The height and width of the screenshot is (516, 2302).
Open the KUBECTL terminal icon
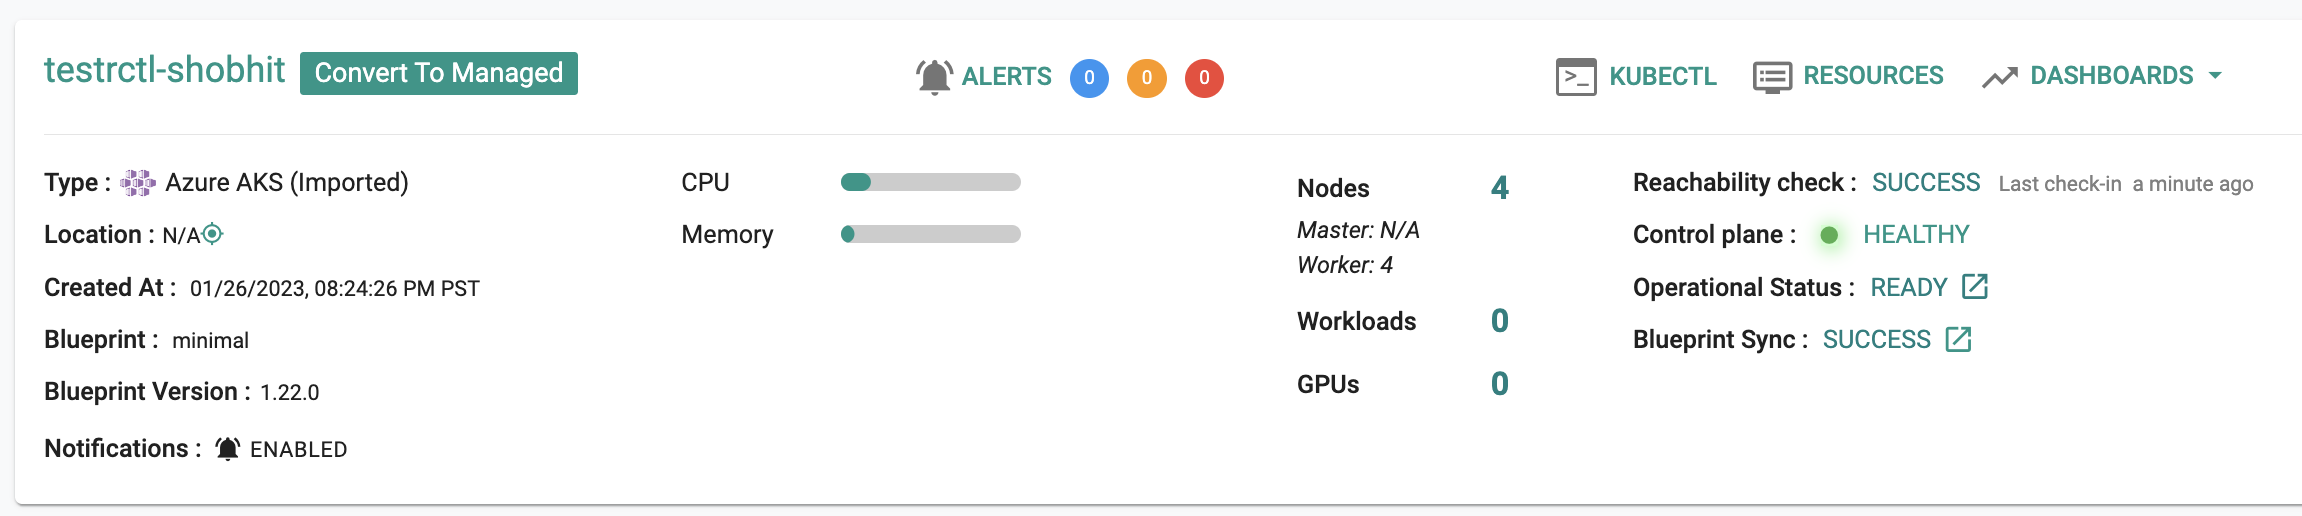pos(1576,77)
